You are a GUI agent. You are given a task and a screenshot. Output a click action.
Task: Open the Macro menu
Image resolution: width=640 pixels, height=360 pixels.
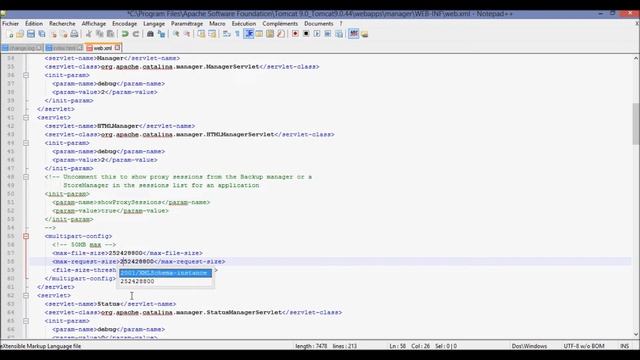[217, 24]
